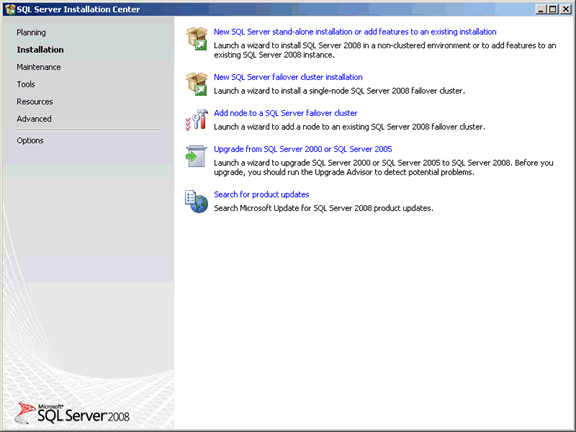Switch to the Advanced section
Viewport: 576px width, 432px height.
tap(34, 119)
